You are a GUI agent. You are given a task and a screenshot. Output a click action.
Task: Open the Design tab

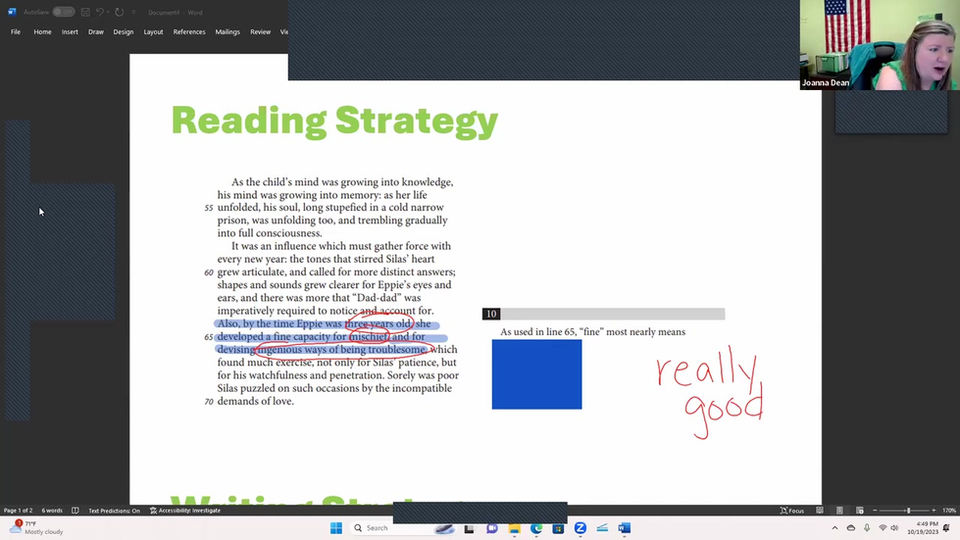(123, 32)
